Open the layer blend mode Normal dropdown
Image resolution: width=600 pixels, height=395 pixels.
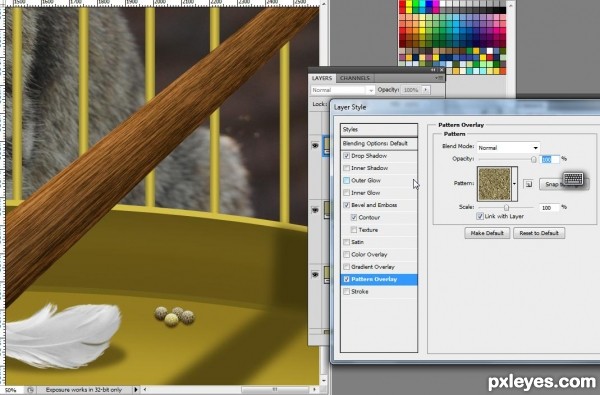click(x=342, y=90)
